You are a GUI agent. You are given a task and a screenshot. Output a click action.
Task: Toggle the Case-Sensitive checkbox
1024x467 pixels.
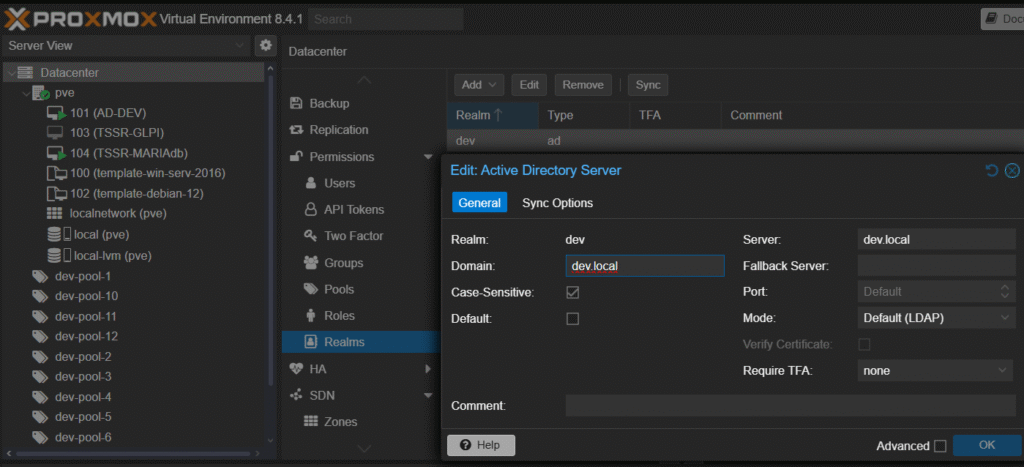click(x=573, y=292)
